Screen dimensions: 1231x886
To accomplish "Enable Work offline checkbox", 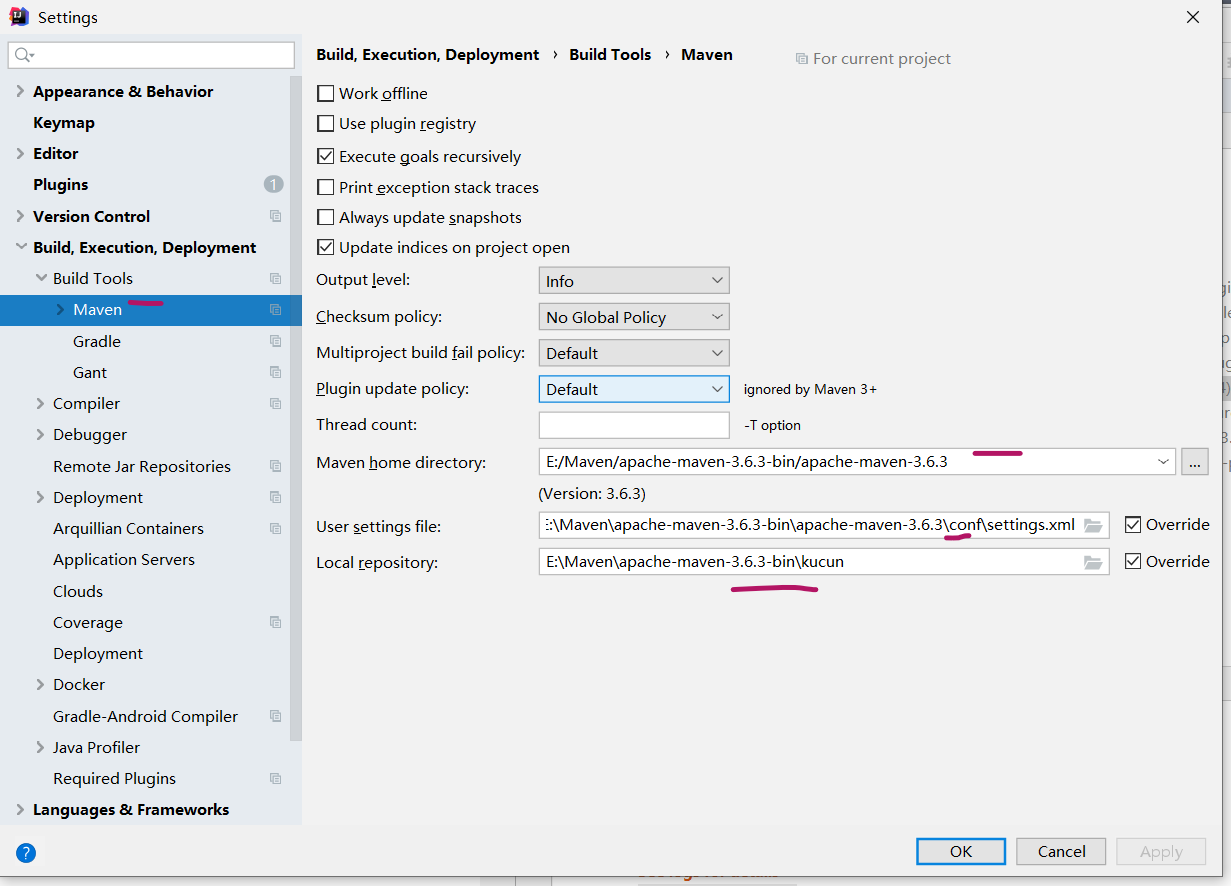I will (x=325, y=93).
